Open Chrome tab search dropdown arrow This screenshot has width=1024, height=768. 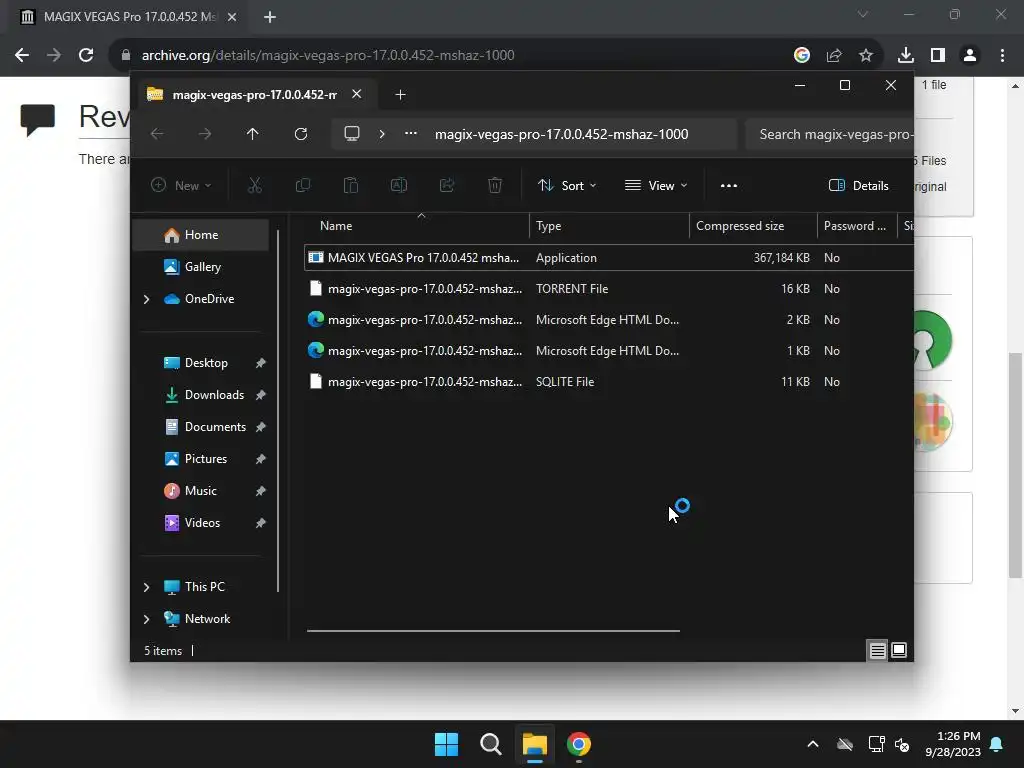(x=863, y=14)
